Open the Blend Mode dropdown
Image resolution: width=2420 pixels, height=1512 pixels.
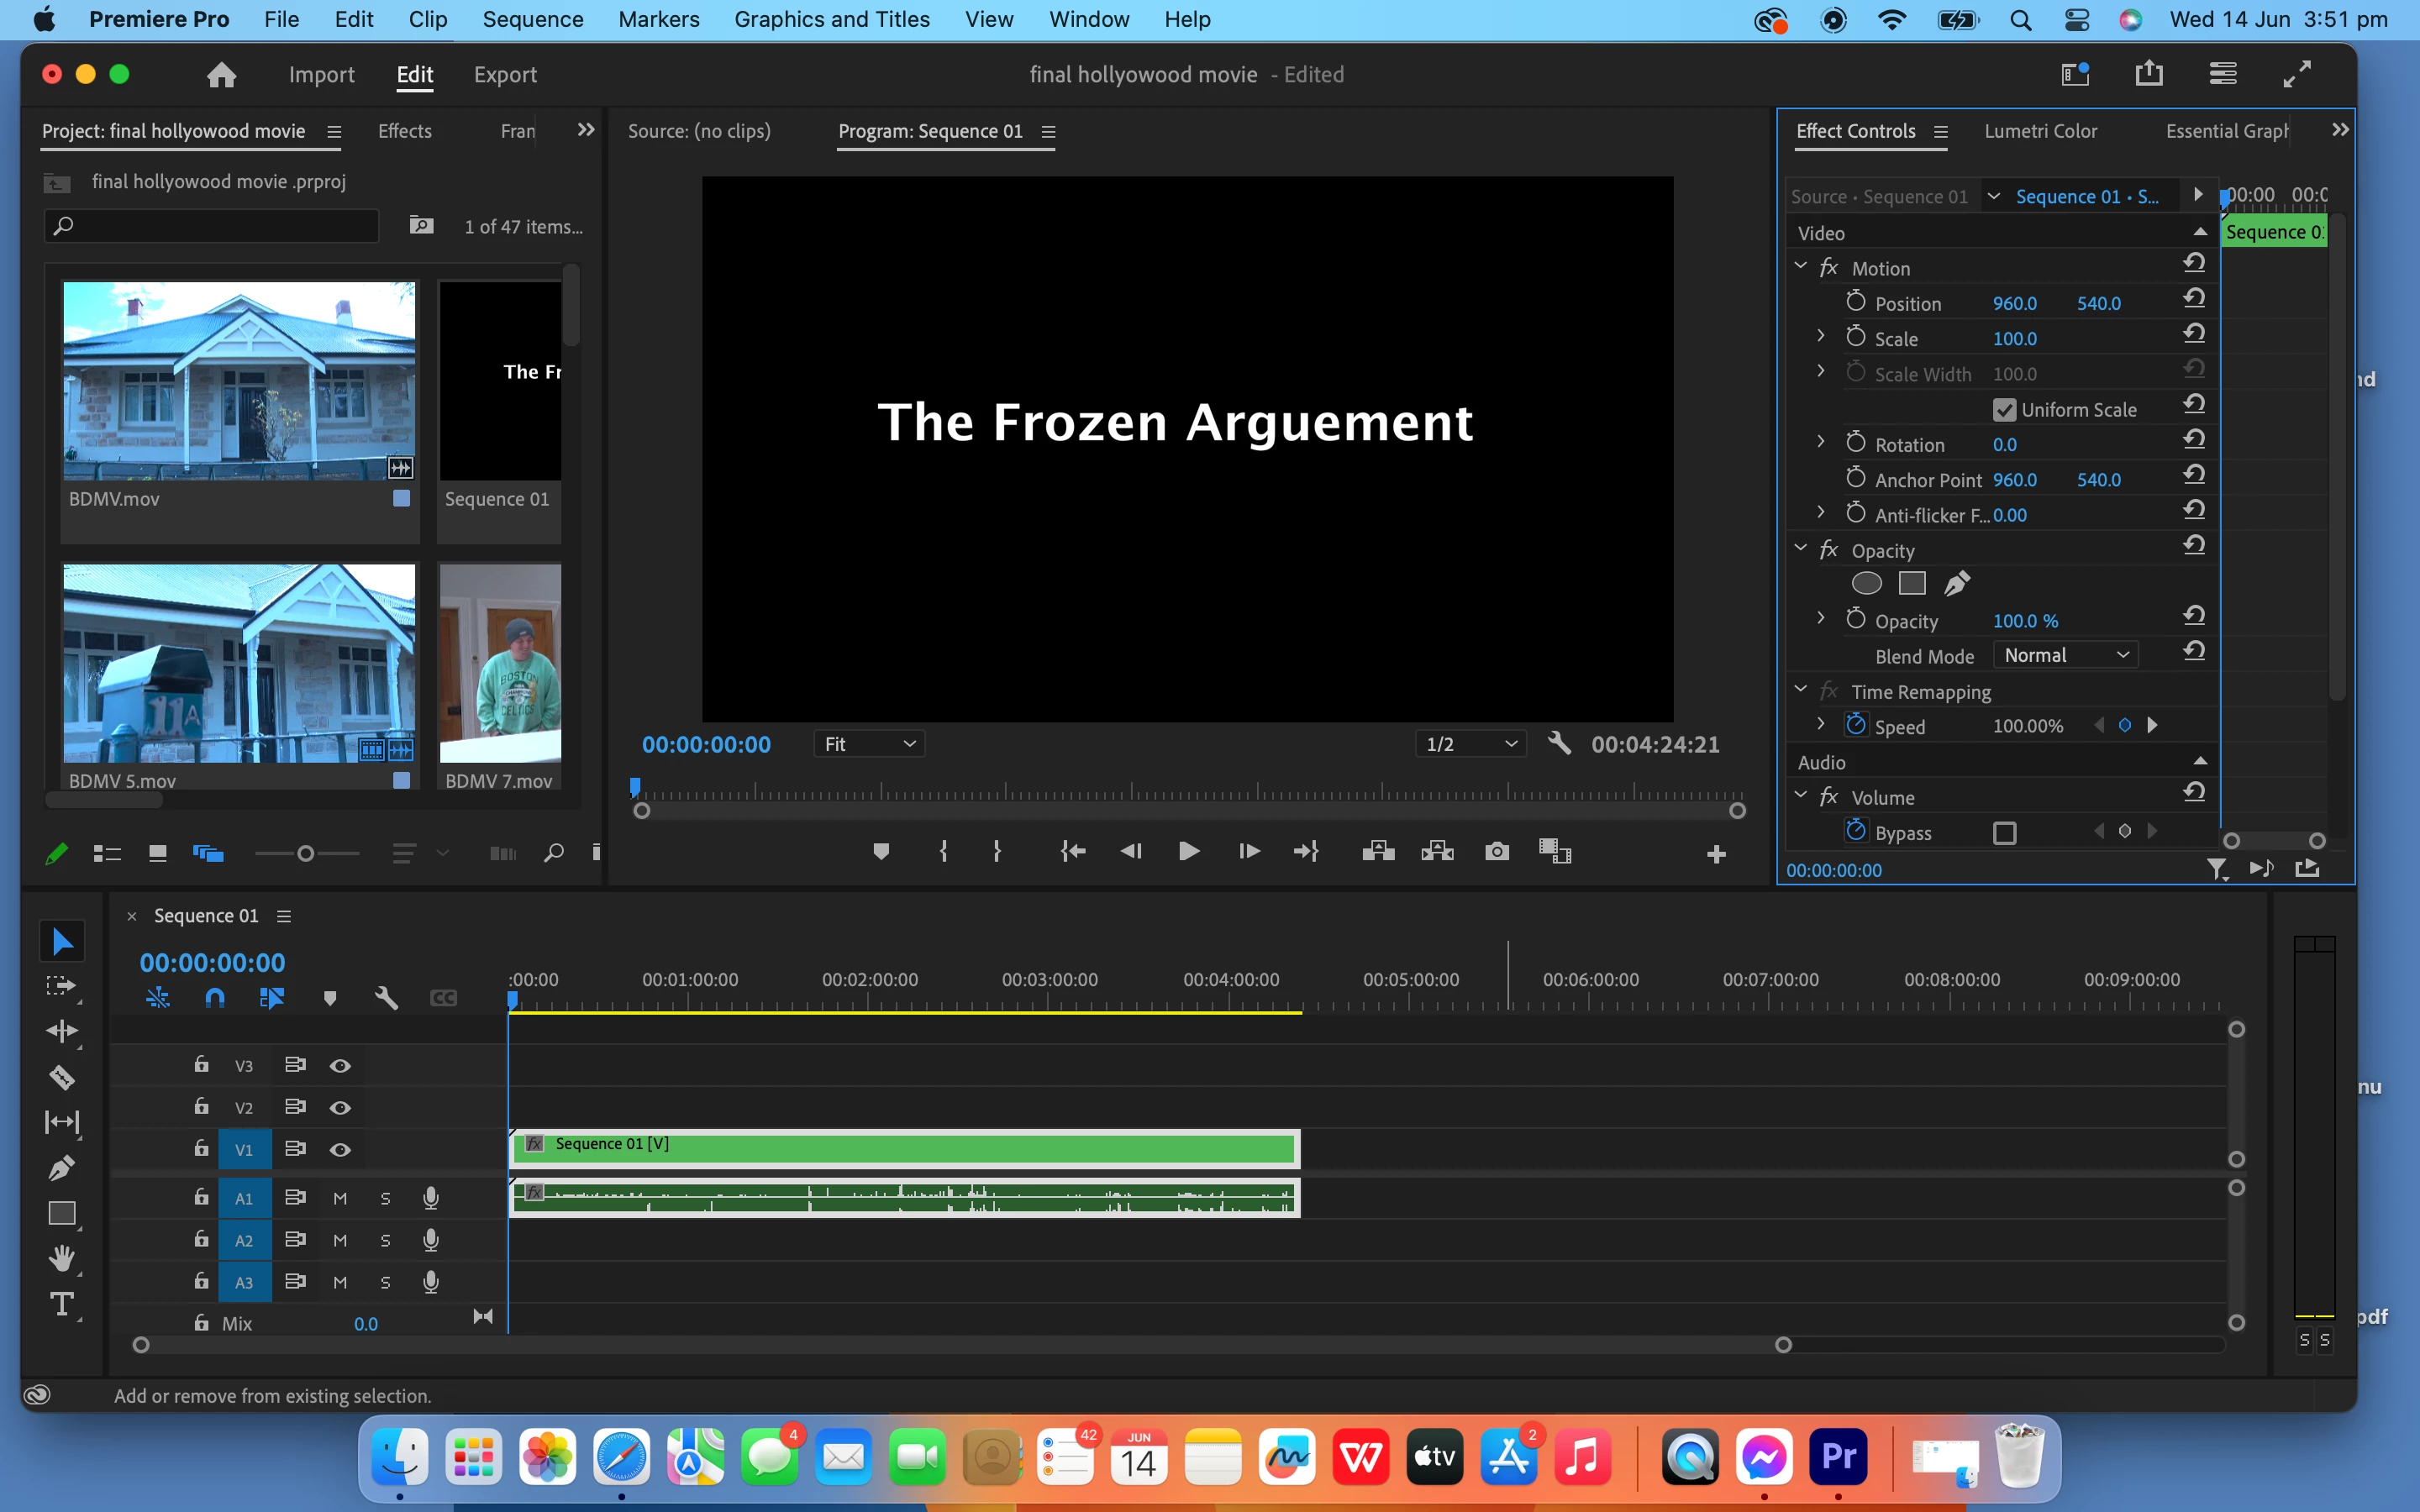(2065, 655)
